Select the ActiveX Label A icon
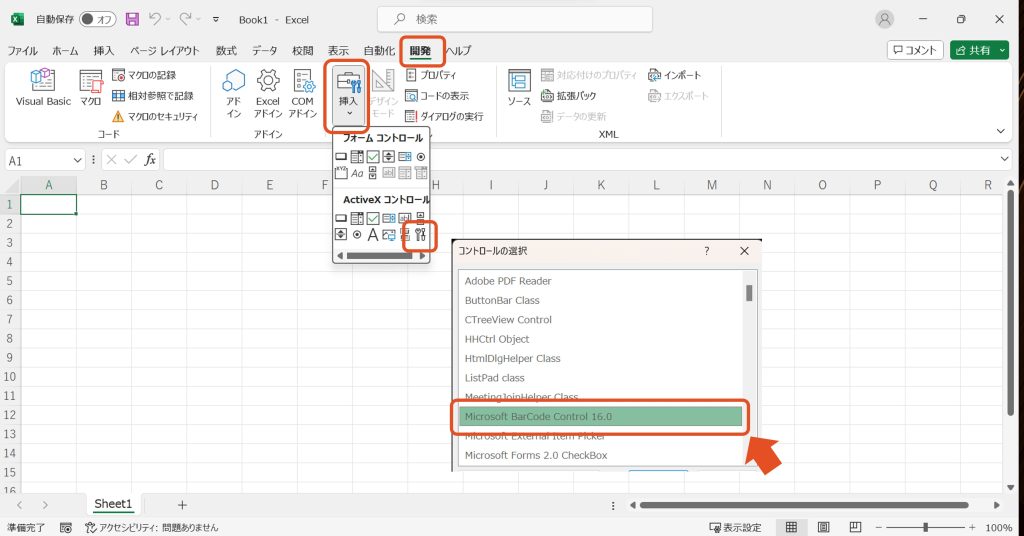Viewport: 1024px width, 536px height. [373, 234]
